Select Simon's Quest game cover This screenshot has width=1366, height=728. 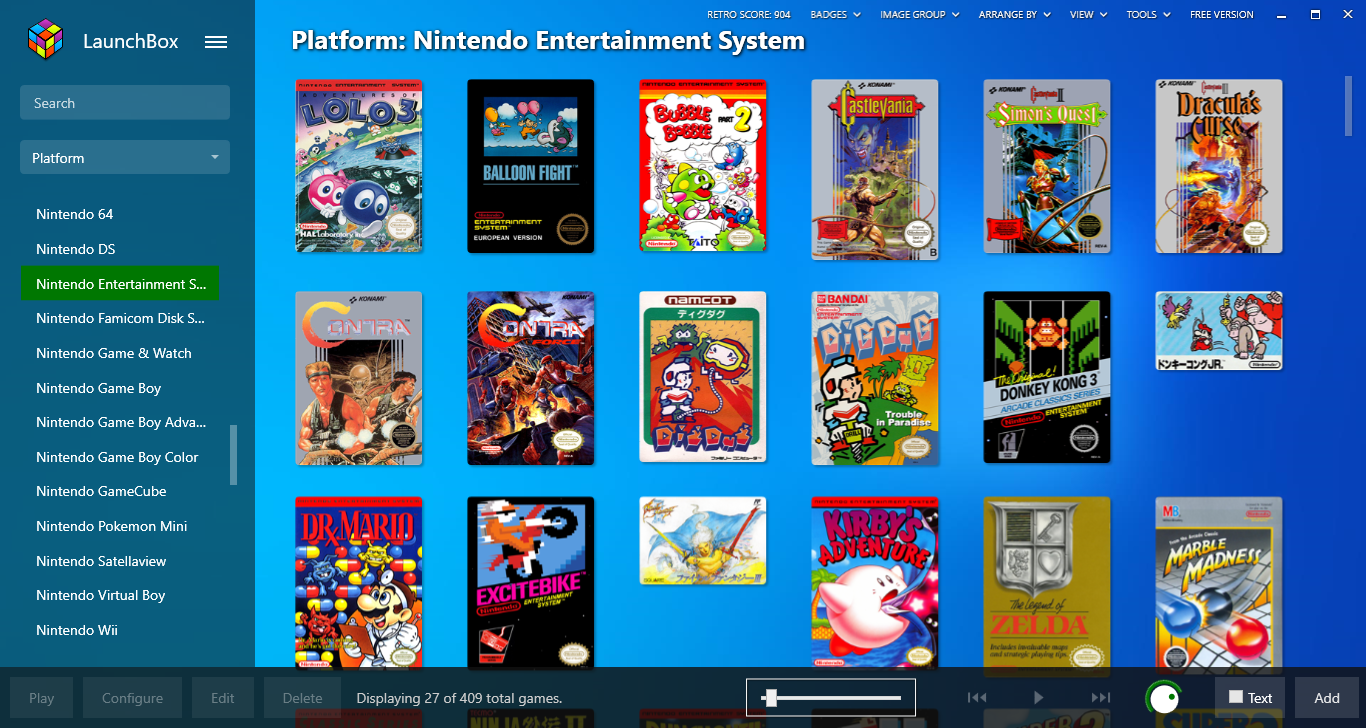pyautogui.click(x=1047, y=166)
